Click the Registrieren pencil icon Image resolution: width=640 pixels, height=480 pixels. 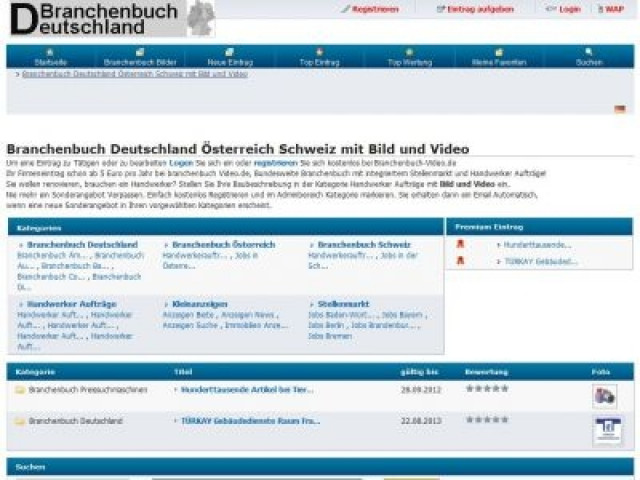click(x=345, y=9)
